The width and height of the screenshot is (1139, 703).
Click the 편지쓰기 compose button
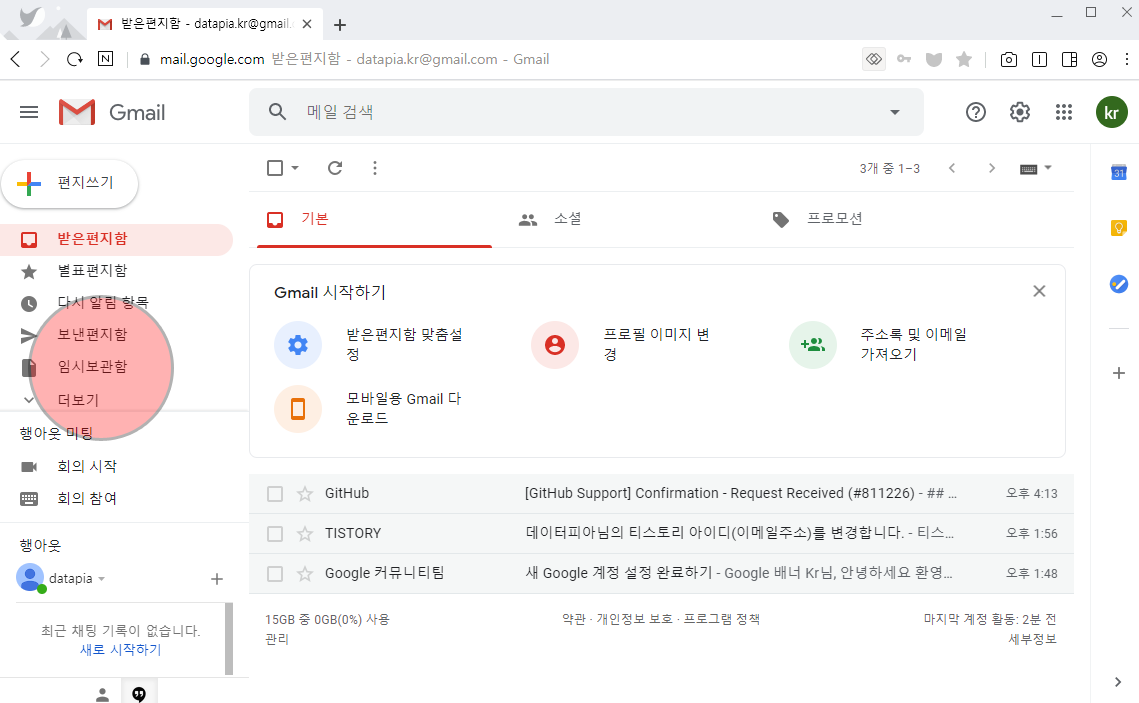(70, 183)
